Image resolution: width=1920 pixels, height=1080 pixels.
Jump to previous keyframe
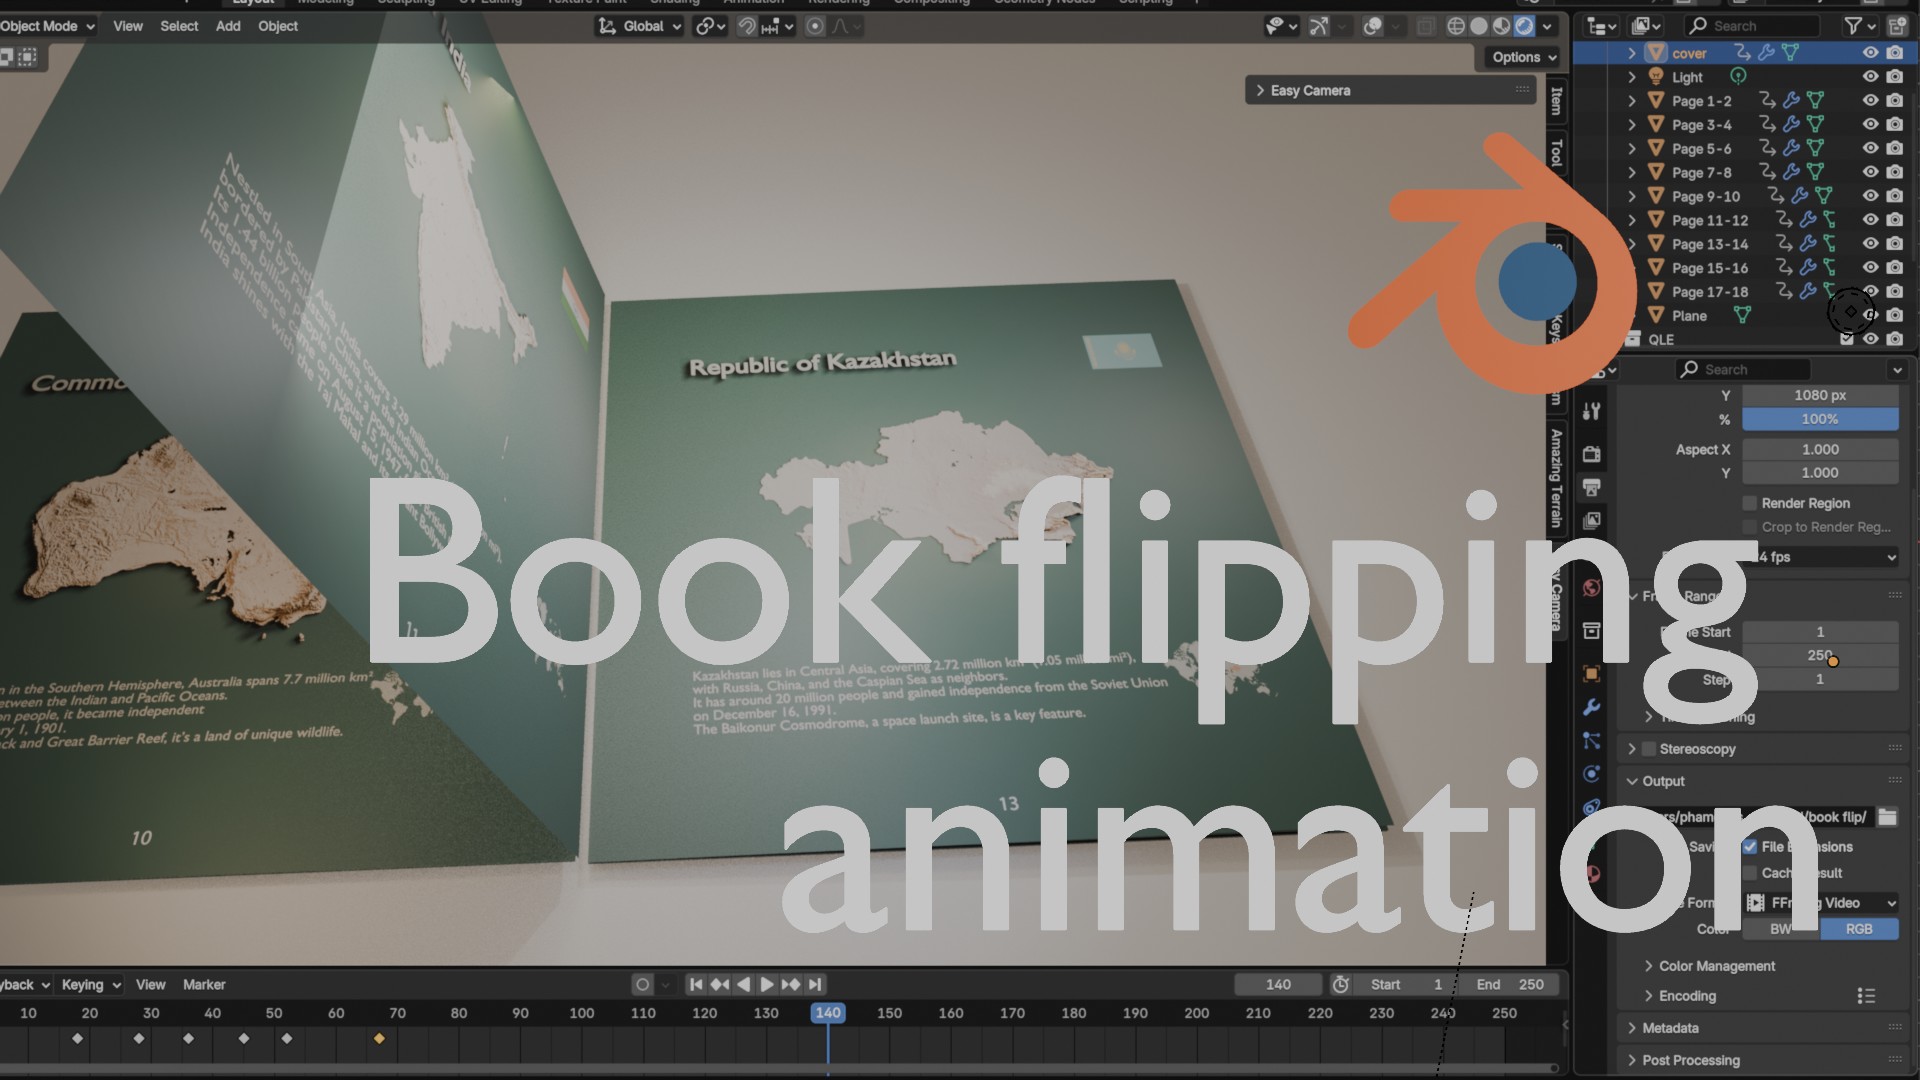(x=720, y=985)
